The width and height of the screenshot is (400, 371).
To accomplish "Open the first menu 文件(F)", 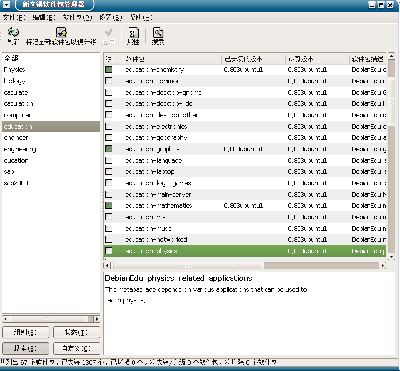I will pos(14,17).
